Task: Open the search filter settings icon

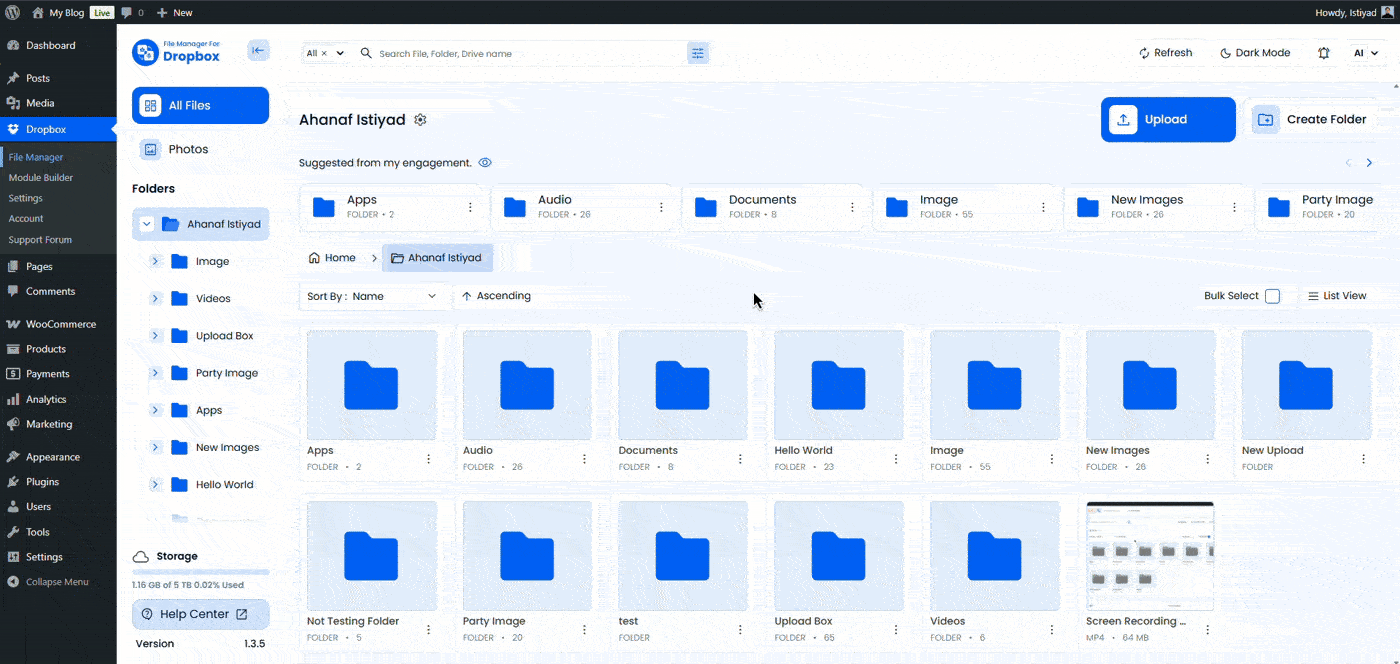Action: point(697,53)
